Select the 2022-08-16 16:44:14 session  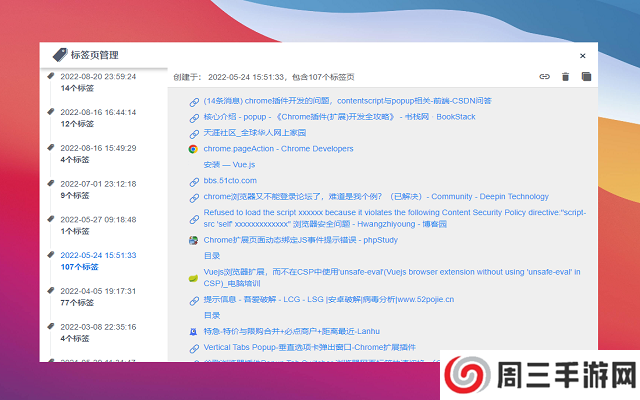click(x=98, y=112)
